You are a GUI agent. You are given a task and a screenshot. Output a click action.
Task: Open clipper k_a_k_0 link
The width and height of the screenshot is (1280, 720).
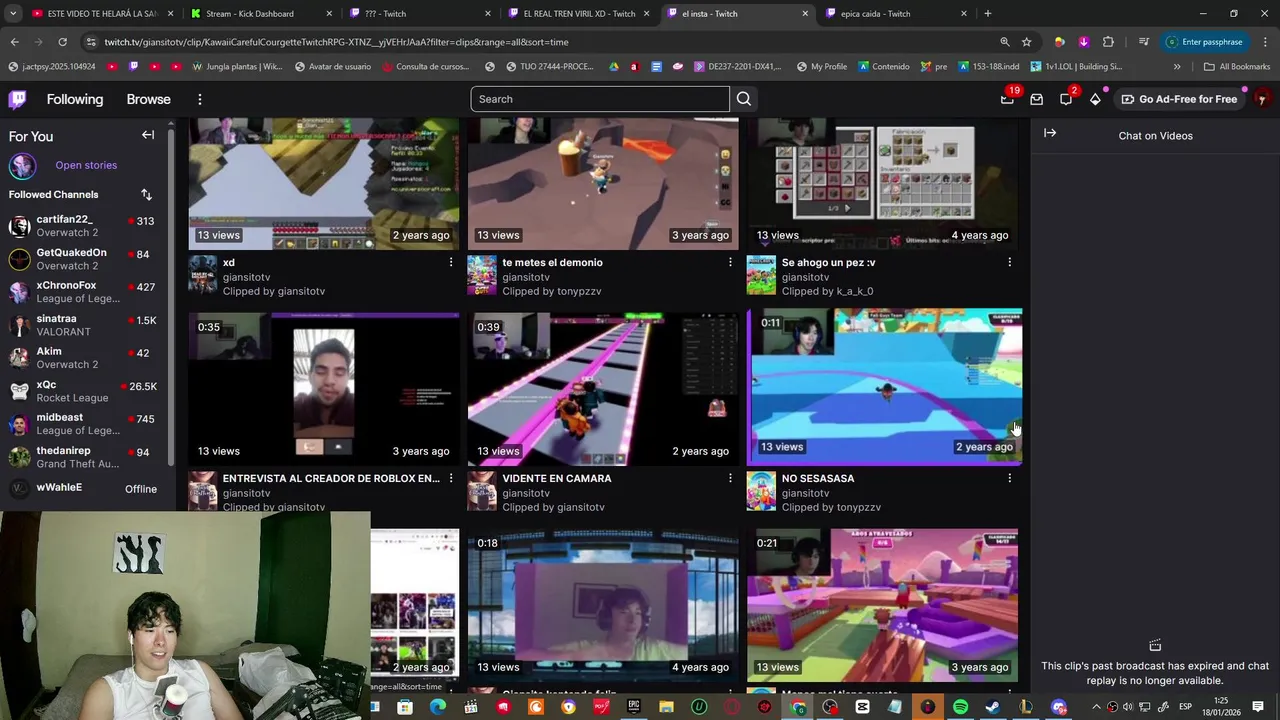pos(854,291)
